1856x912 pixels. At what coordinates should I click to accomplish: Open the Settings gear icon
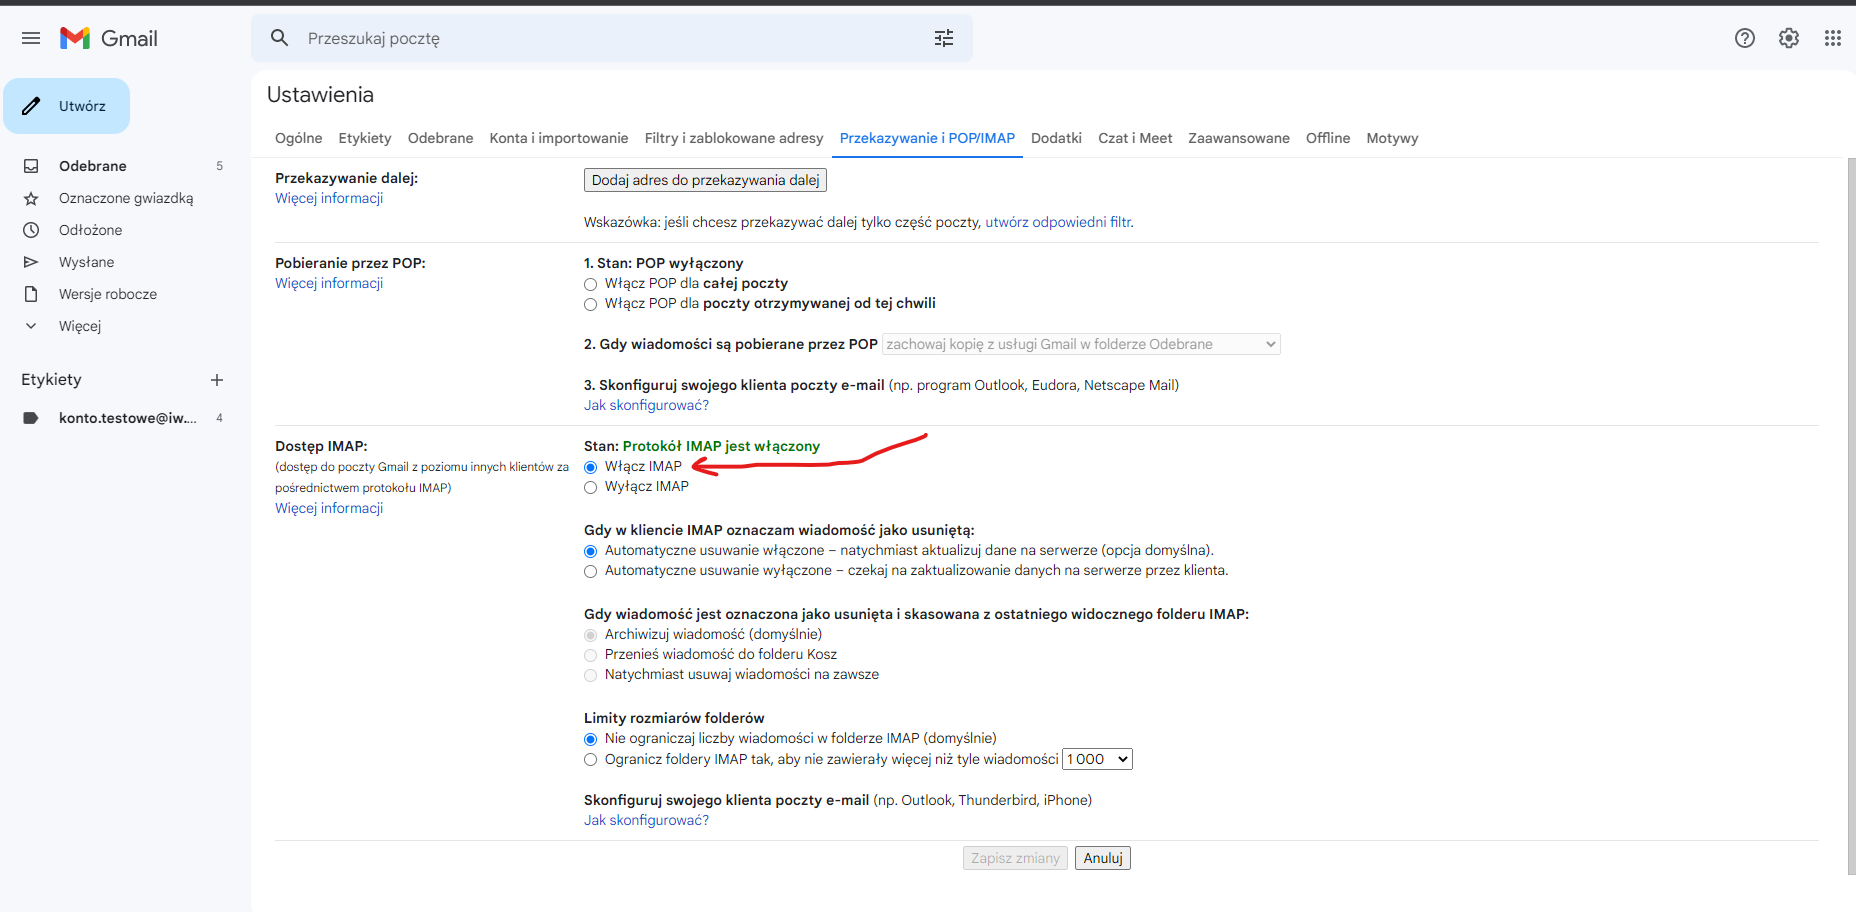tap(1788, 38)
